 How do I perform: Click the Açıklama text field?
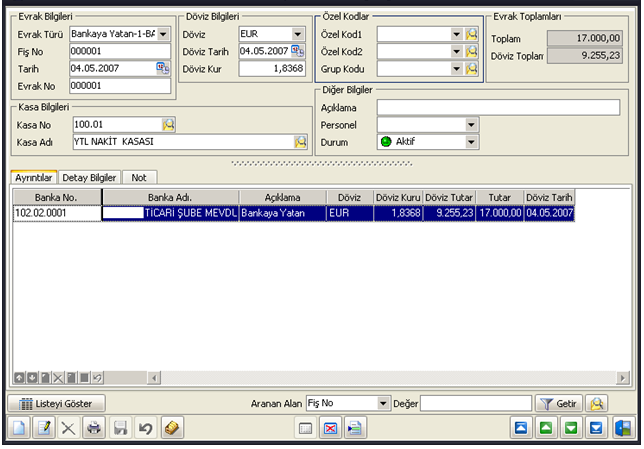tap(498, 107)
